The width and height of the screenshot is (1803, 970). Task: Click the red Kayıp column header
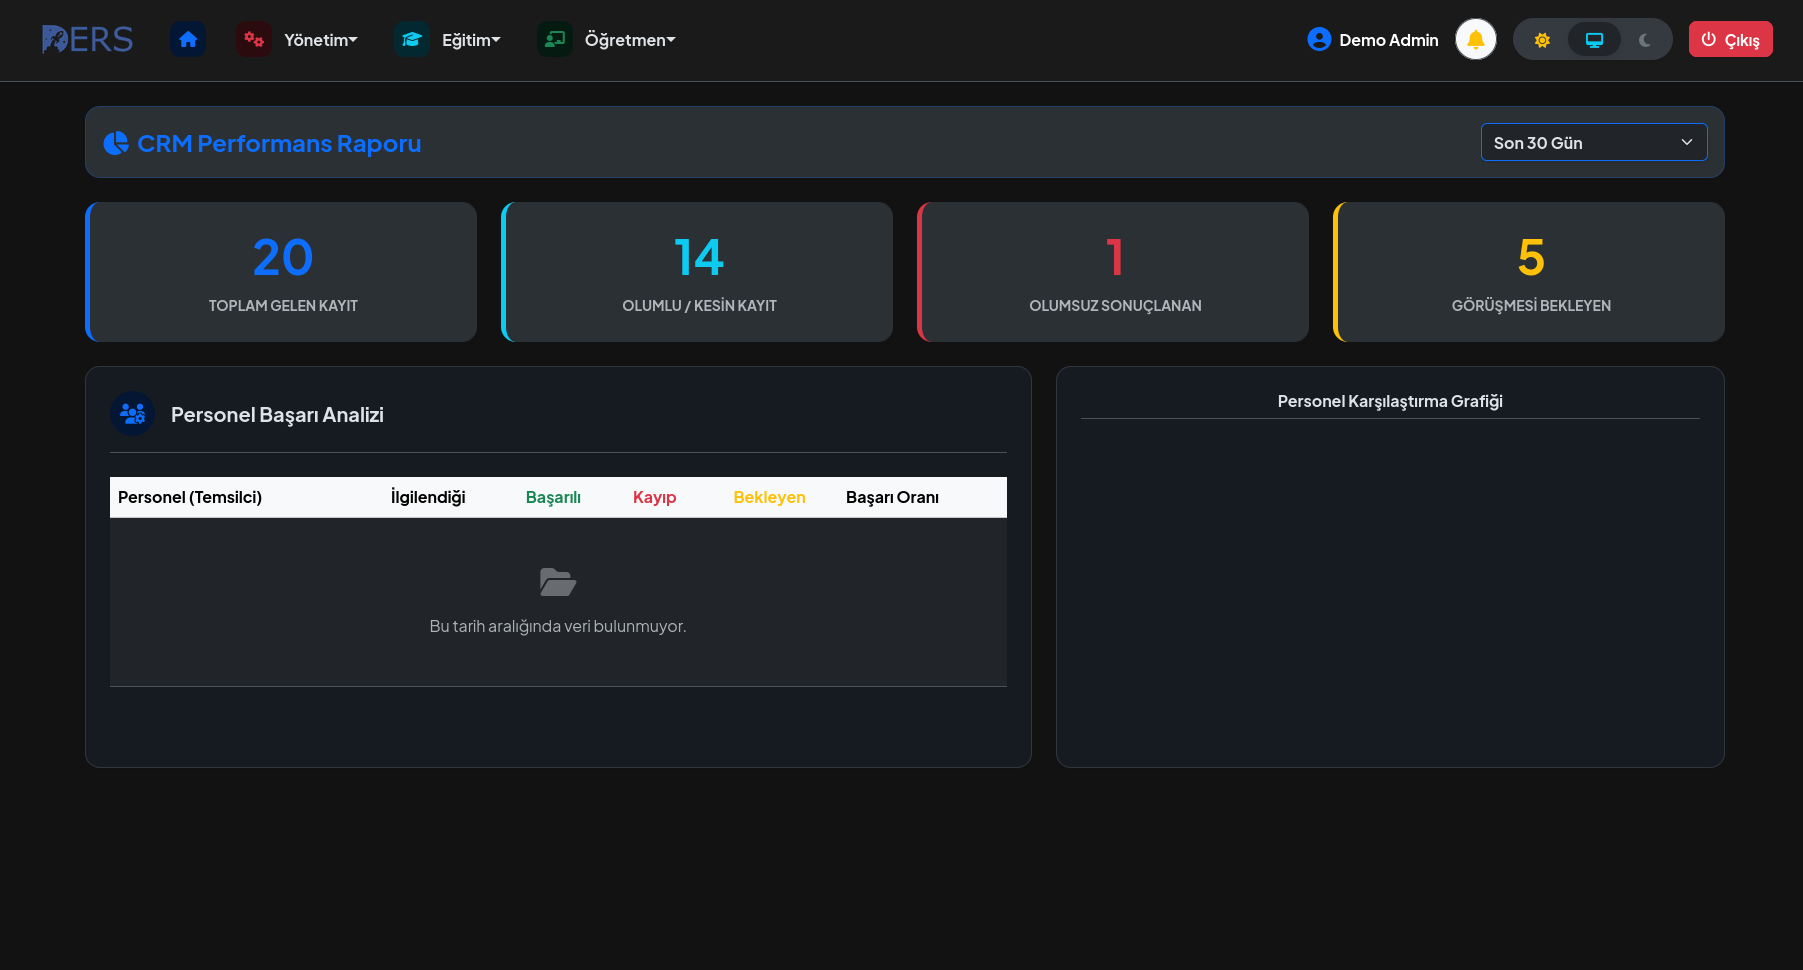coord(655,497)
